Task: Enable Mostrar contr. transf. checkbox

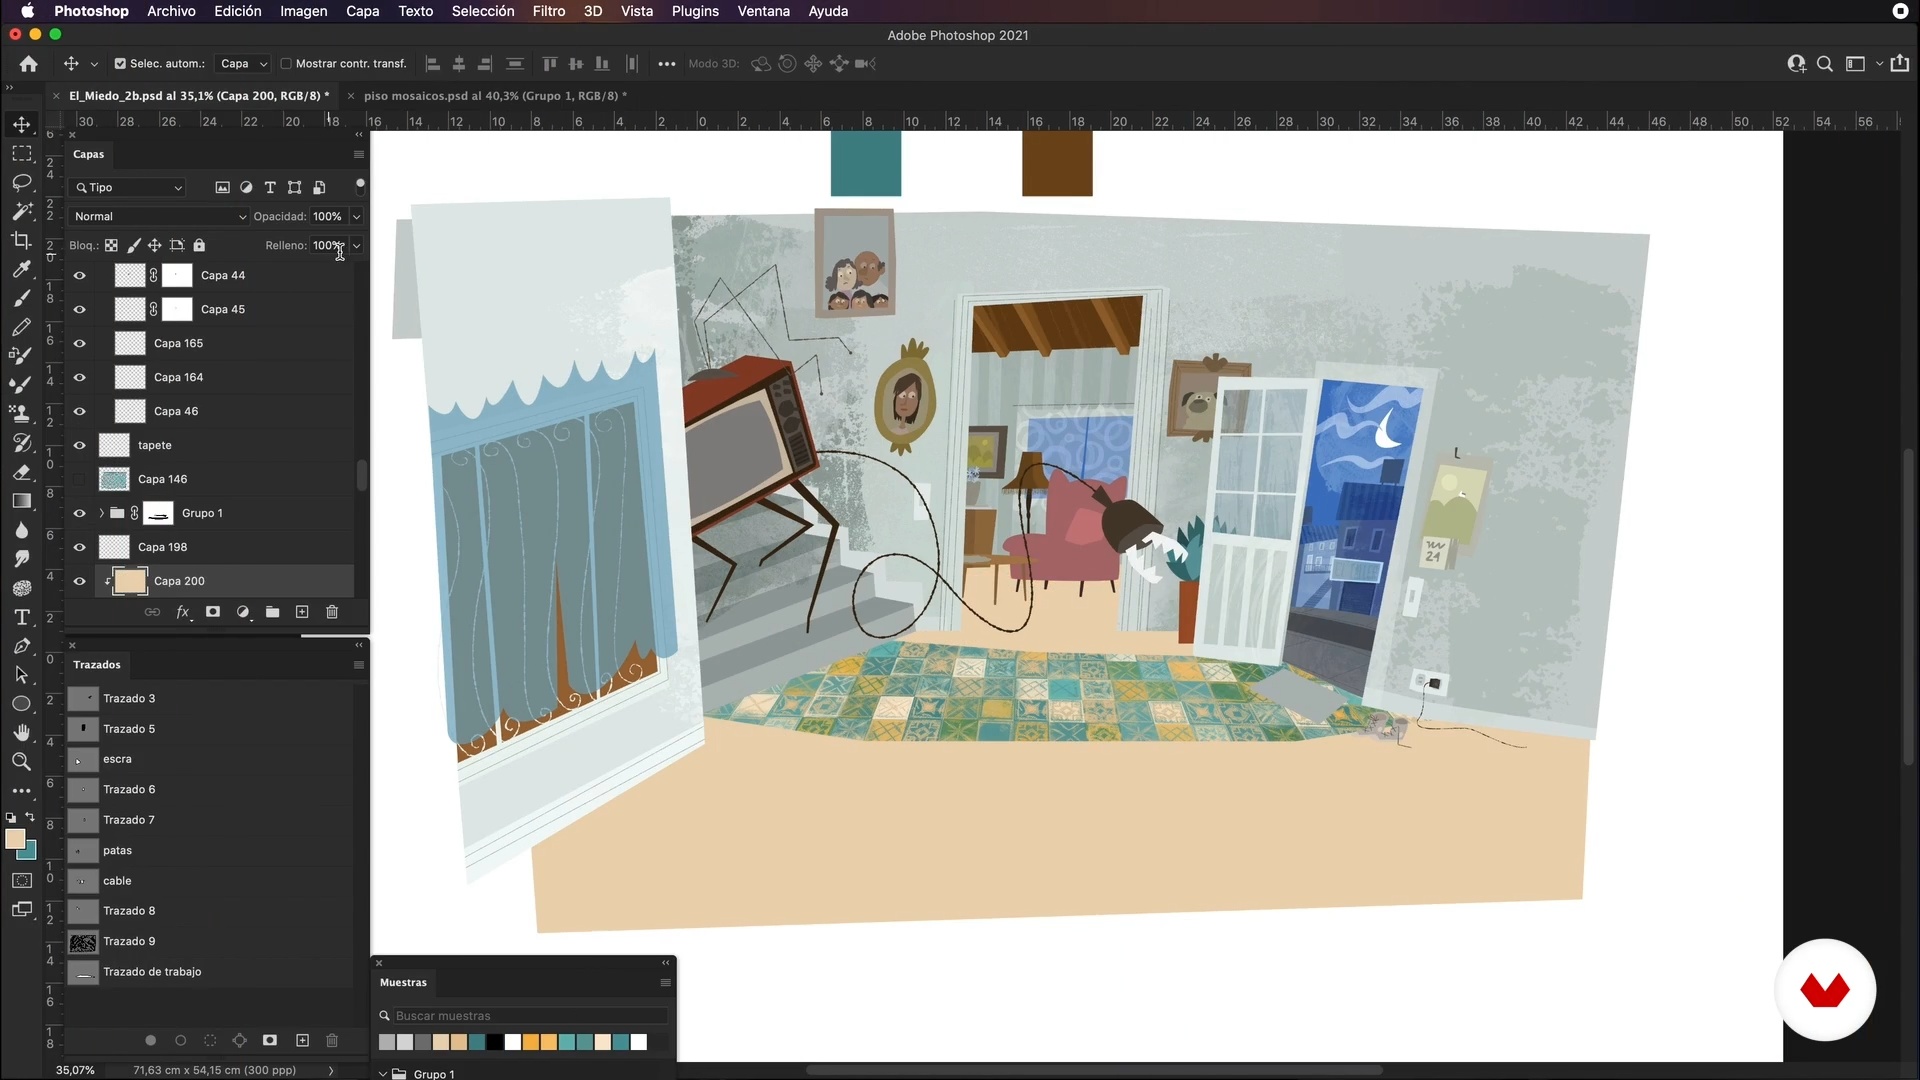Action: tap(286, 64)
